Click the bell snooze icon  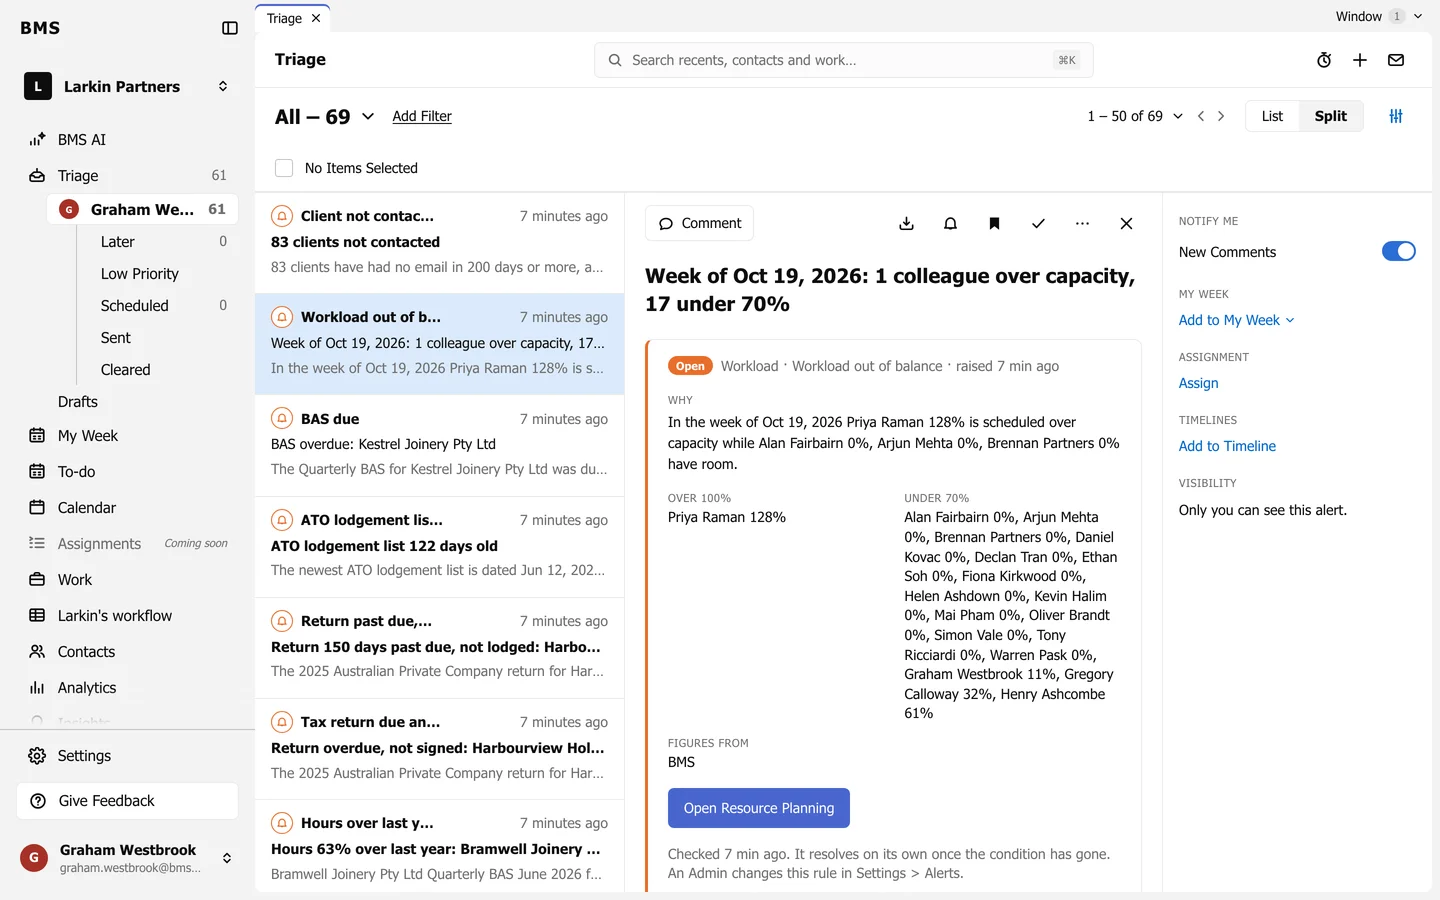[950, 223]
